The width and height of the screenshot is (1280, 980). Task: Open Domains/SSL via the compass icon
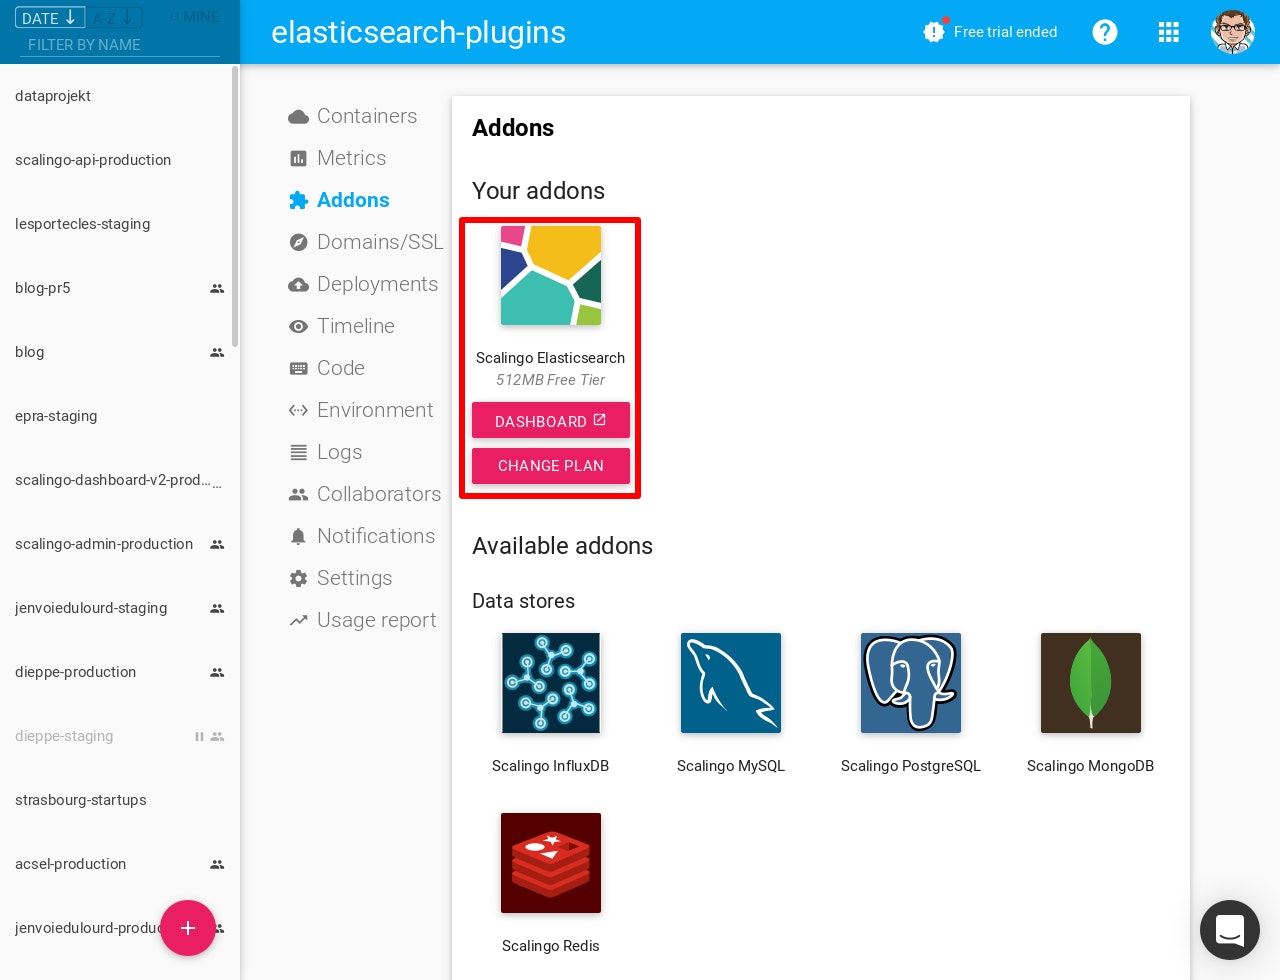(x=298, y=242)
